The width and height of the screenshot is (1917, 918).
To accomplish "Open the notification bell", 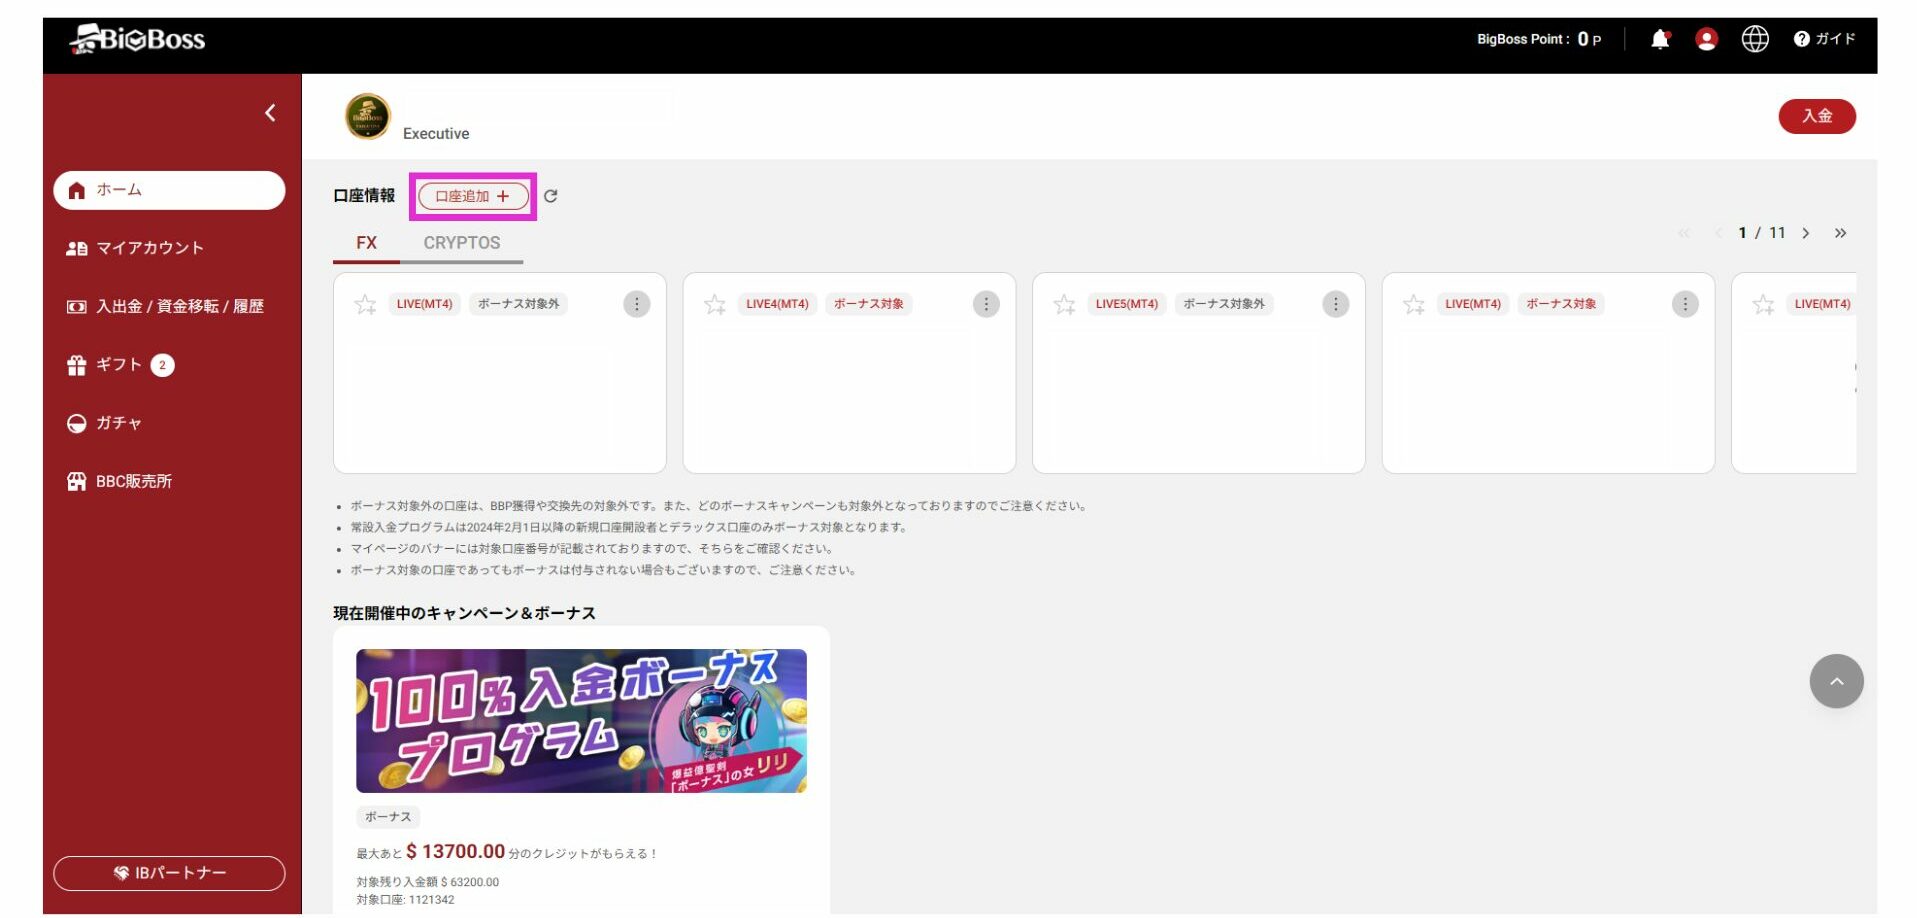I will coord(1660,40).
